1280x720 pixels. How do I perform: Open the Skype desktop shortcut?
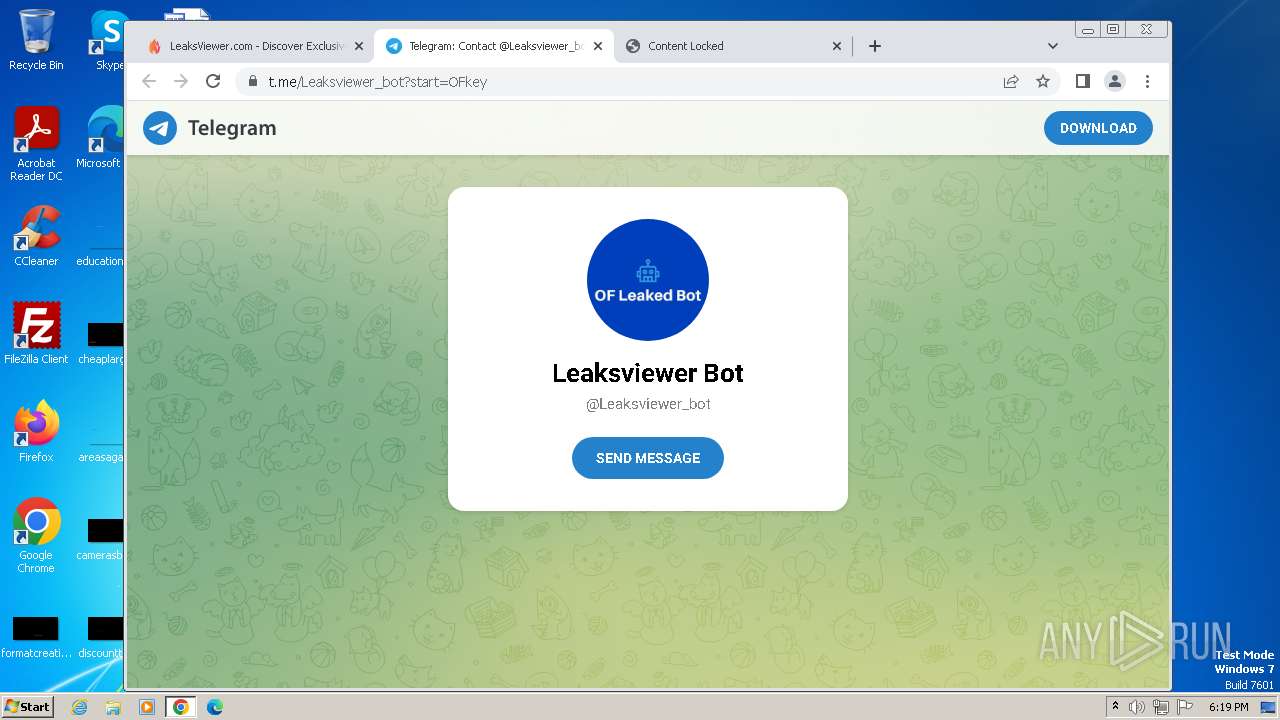[108, 40]
